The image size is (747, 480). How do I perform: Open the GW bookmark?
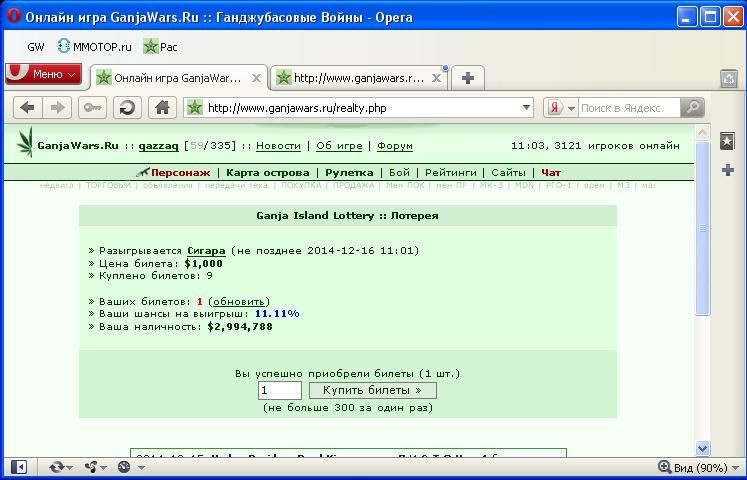tap(36, 47)
